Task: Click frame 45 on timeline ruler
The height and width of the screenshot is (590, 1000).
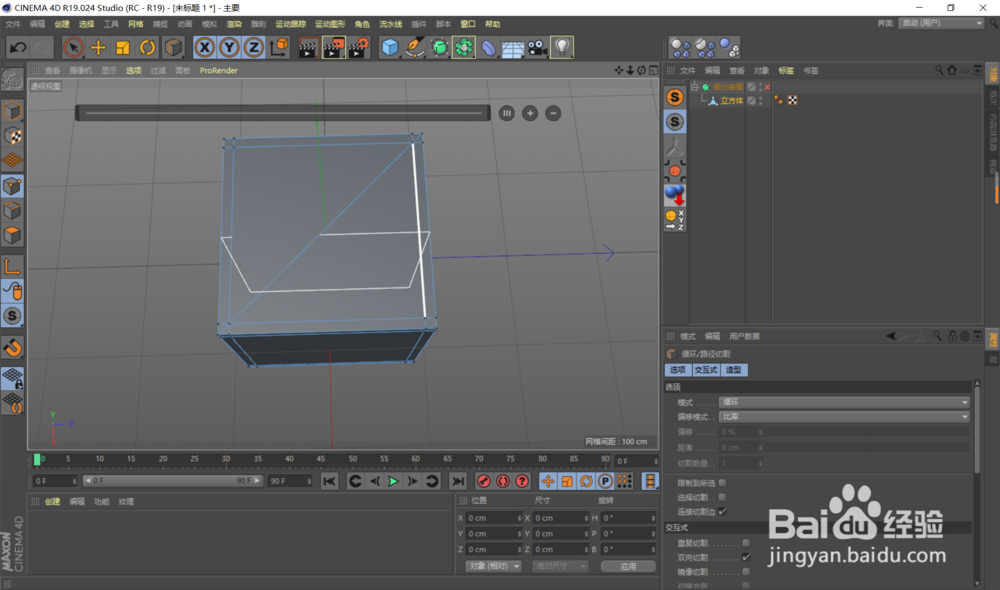Action: [x=321, y=459]
